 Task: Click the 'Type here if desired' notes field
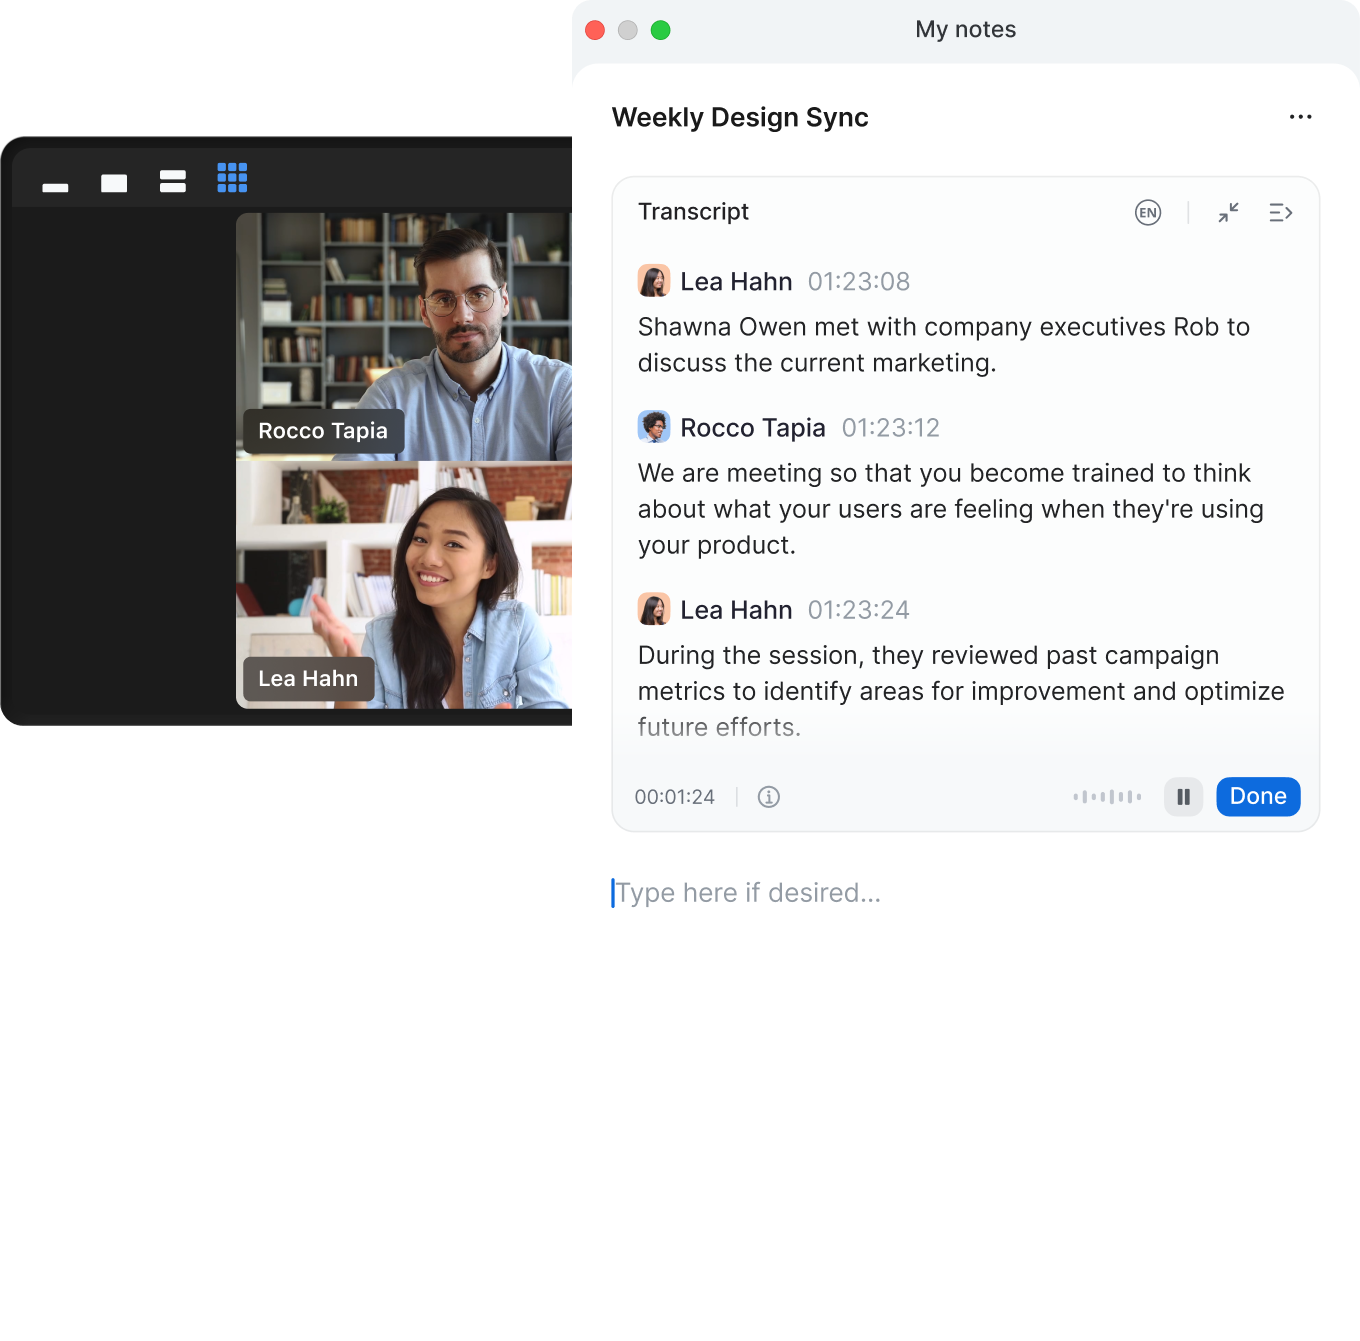pos(748,893)
